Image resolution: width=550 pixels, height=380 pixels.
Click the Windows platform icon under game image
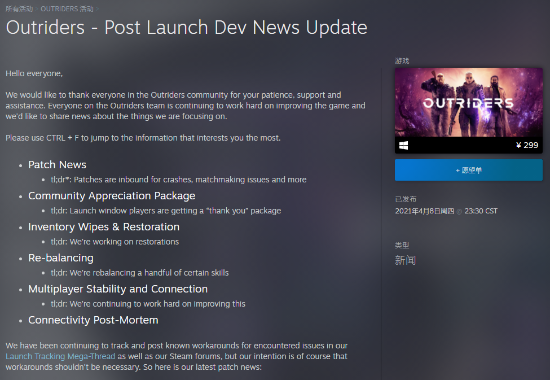403,145
